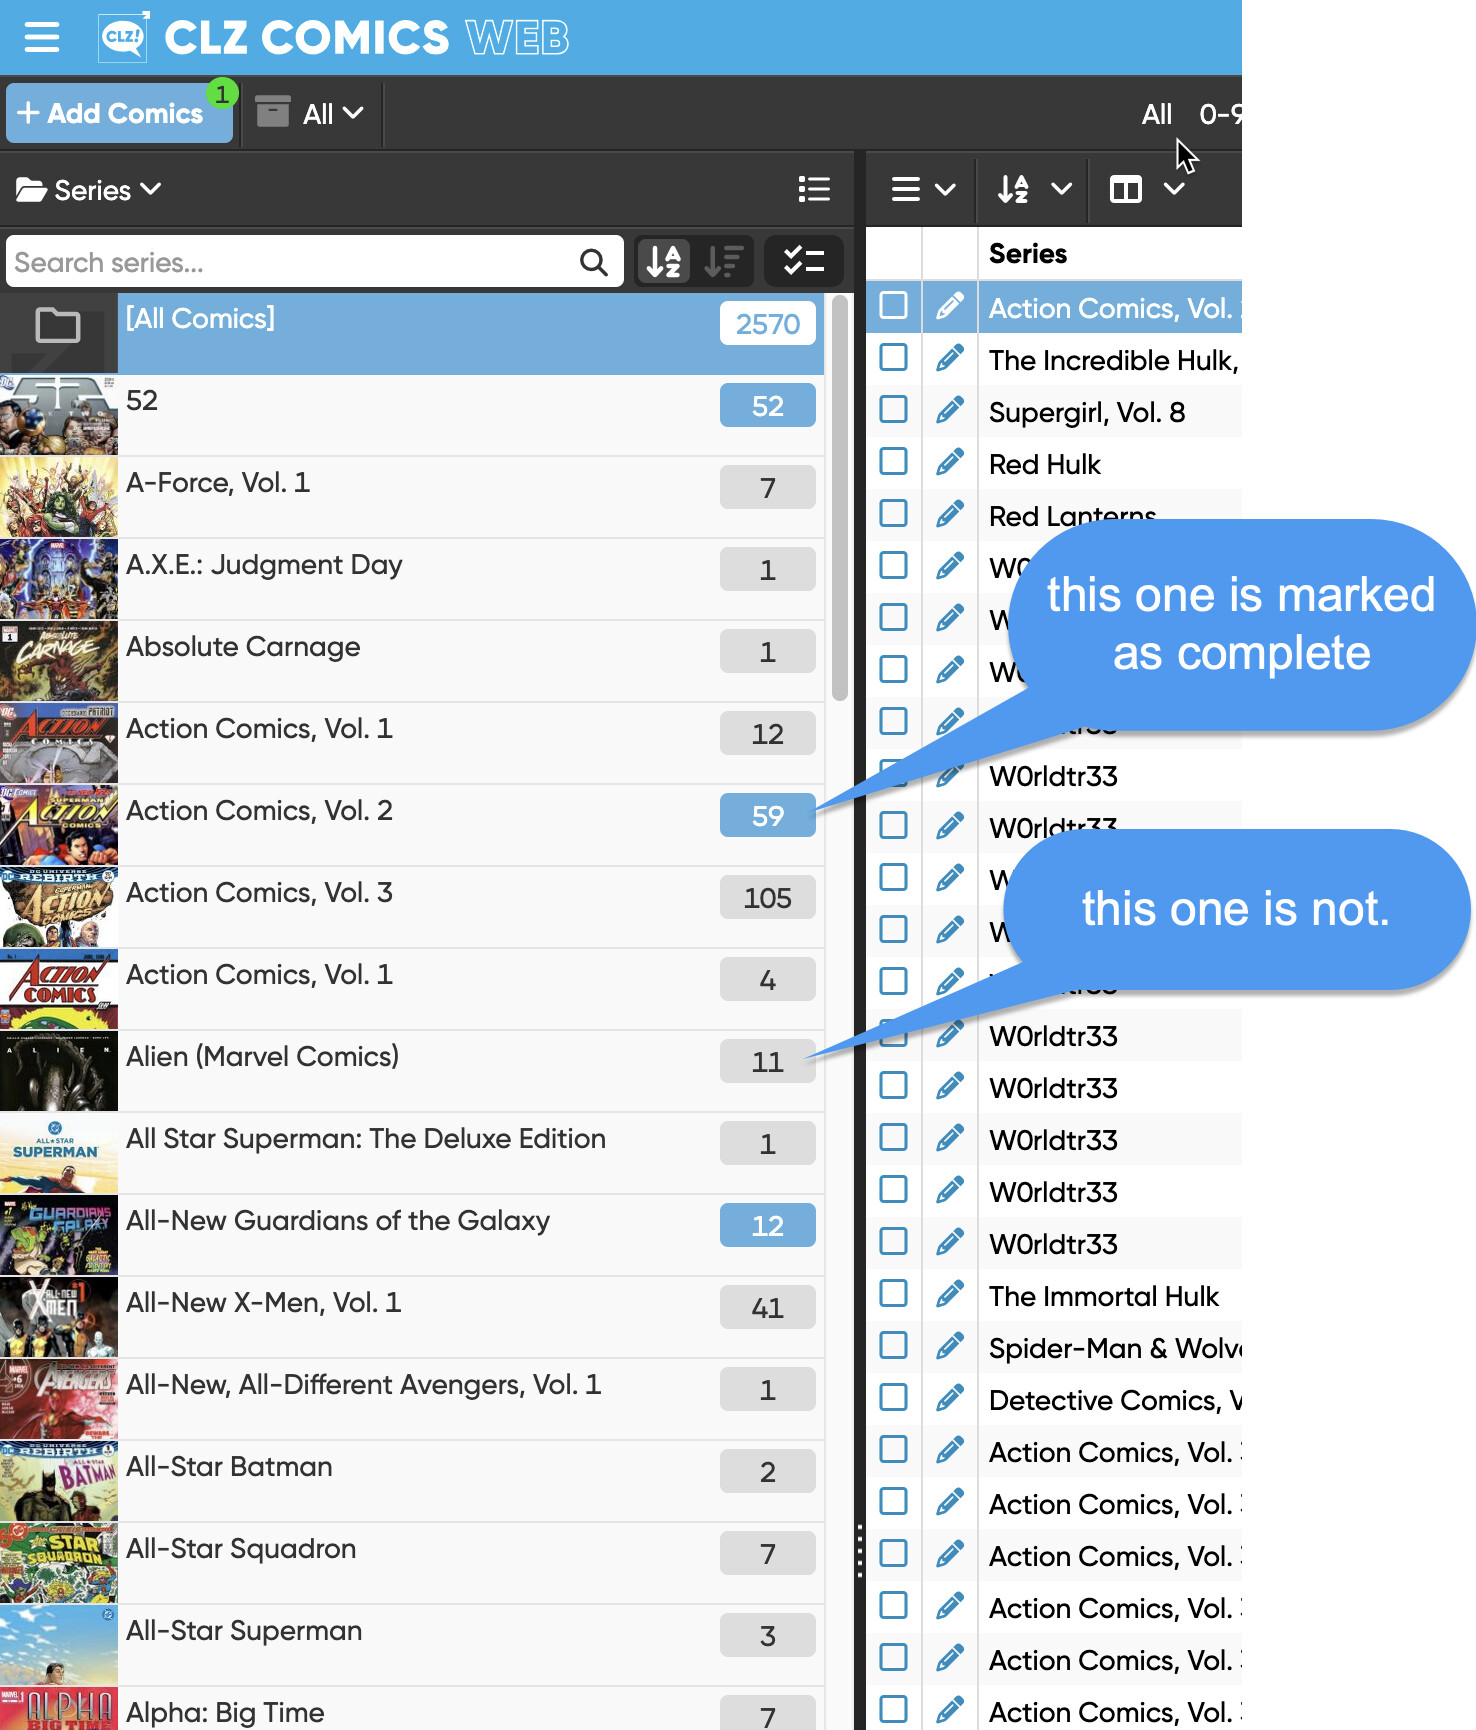The width and height of the screenshot is (1476, 1730).
Task: Check the box for The Incredible Hulk
Action: [x=893, y=358]
